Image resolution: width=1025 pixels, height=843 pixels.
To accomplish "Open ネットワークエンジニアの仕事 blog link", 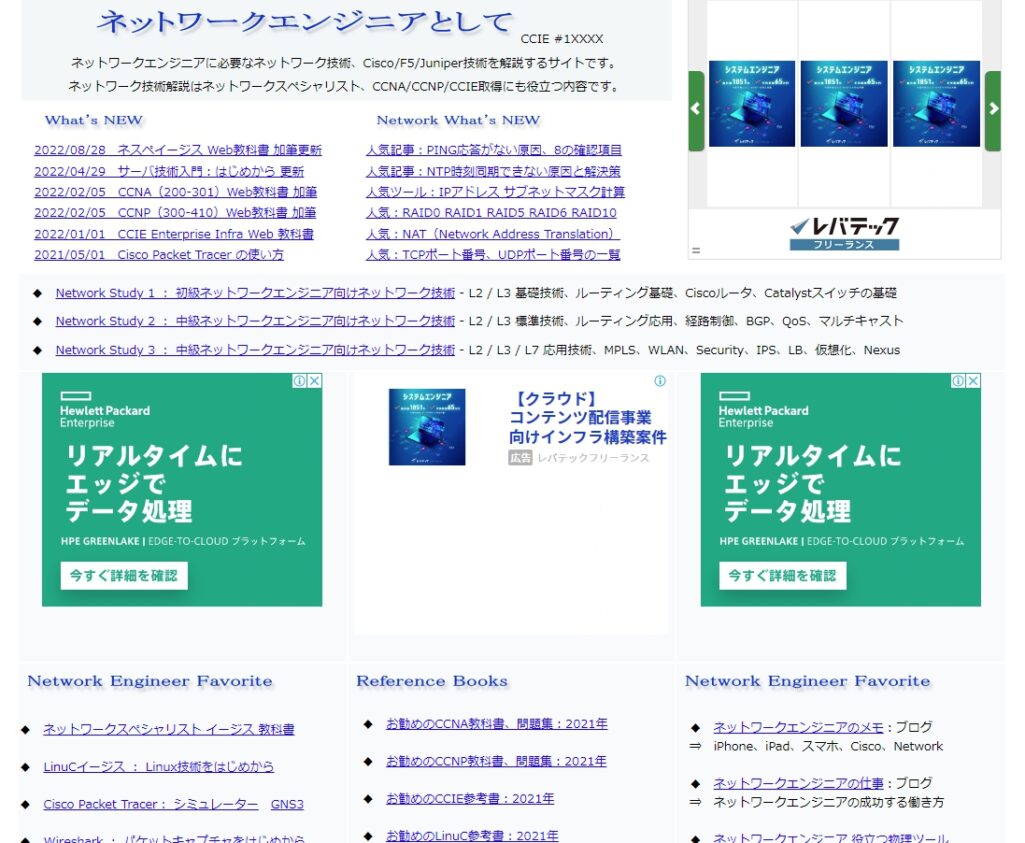I will [798, 784].
